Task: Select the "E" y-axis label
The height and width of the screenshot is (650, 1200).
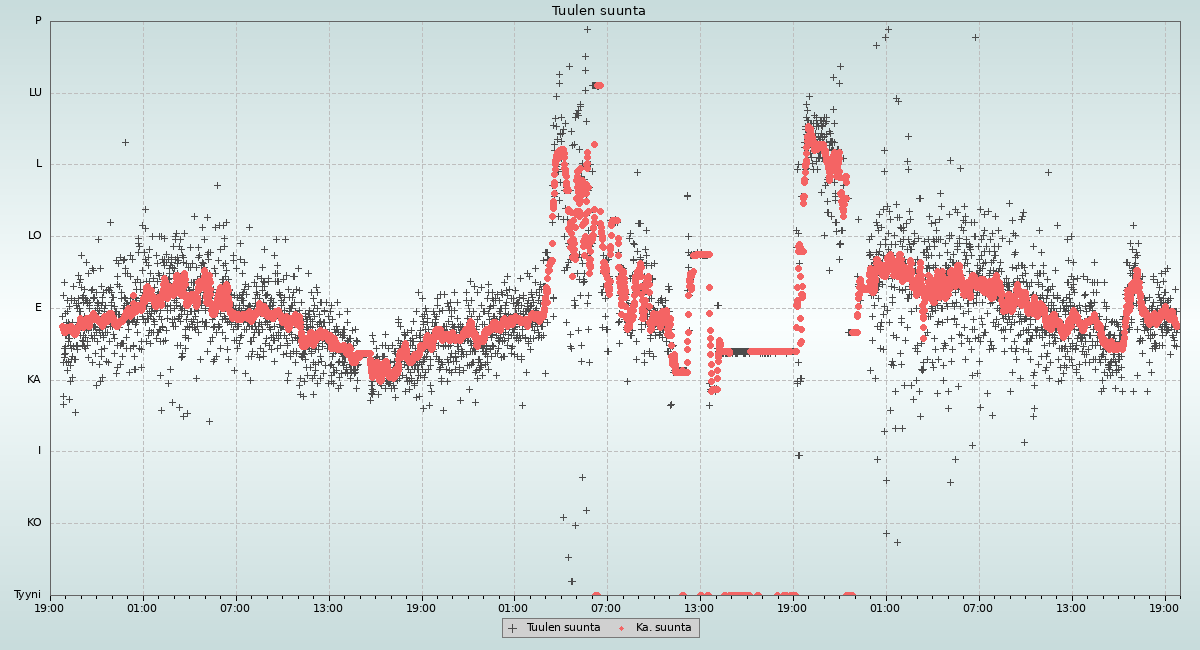Action: tap(39, 308)
